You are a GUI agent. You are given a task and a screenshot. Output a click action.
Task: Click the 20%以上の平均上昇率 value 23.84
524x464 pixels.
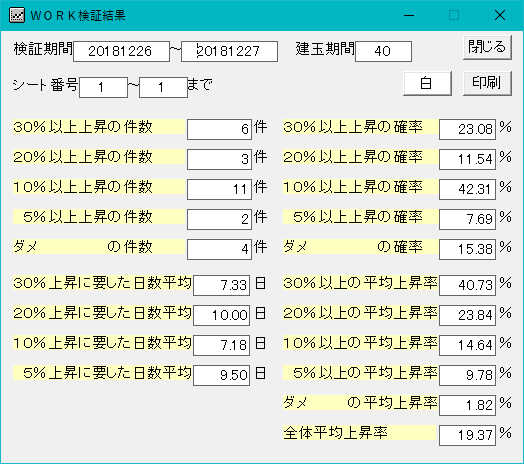tap(467, 316)
